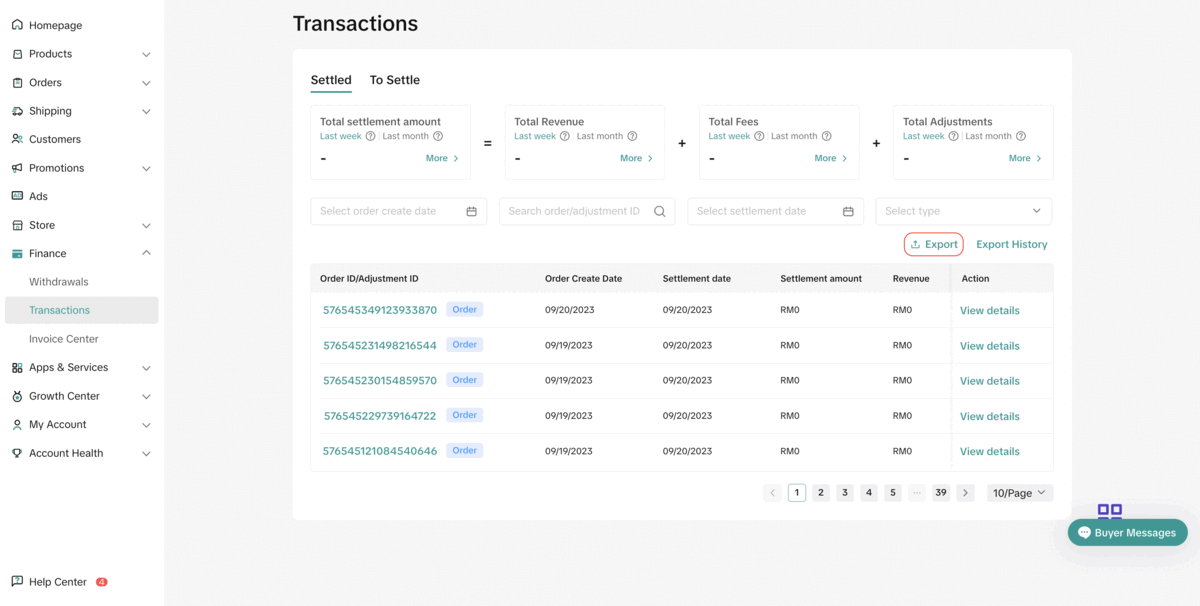Click the calendar icon in settlement date field
The height and width of the screenshot is (606, 1200).
tap(848, 211)
